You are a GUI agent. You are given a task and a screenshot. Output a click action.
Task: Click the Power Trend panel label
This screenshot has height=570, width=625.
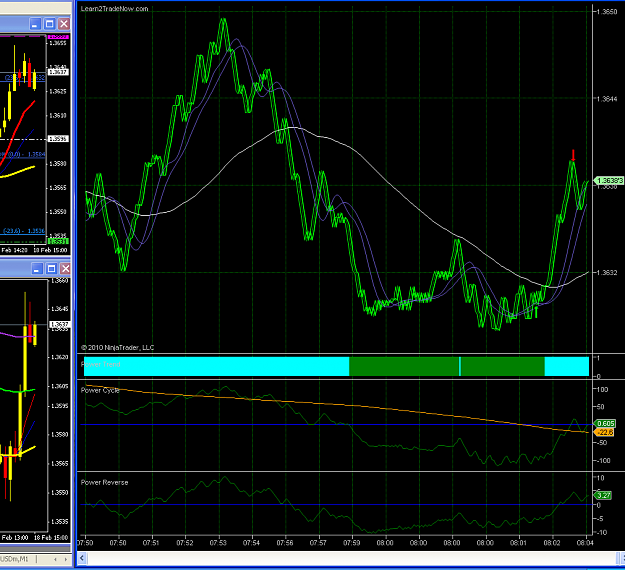coord(100,364)
